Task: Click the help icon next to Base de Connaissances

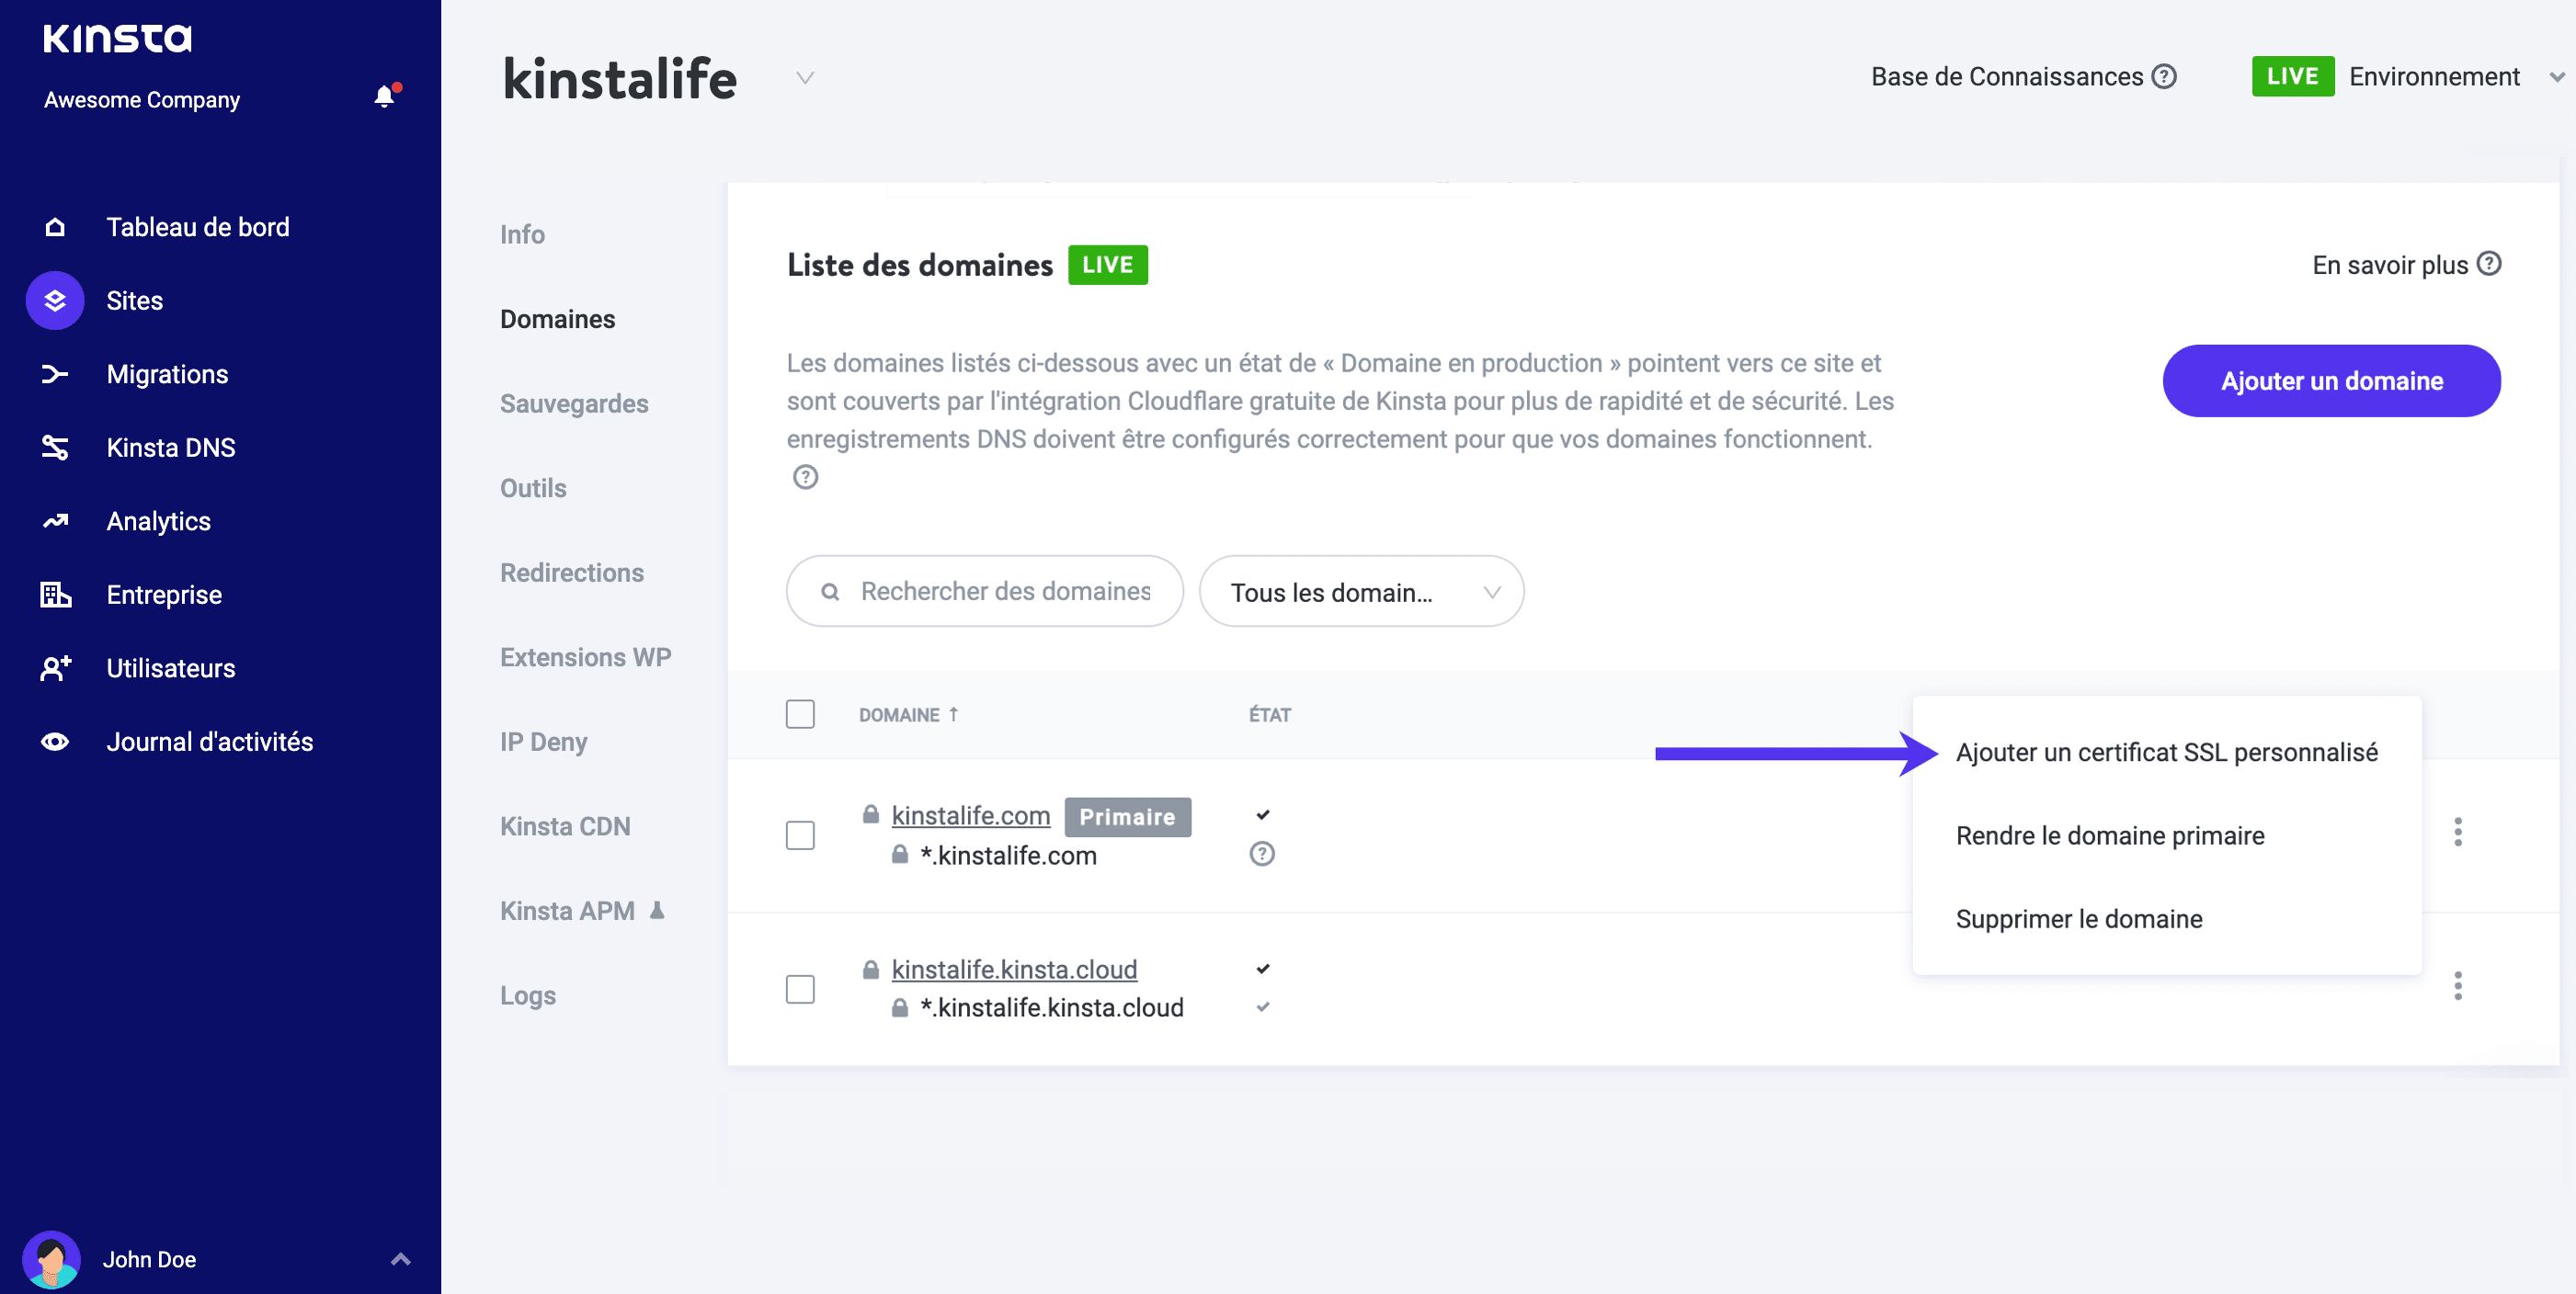Action: [2163, 76]
